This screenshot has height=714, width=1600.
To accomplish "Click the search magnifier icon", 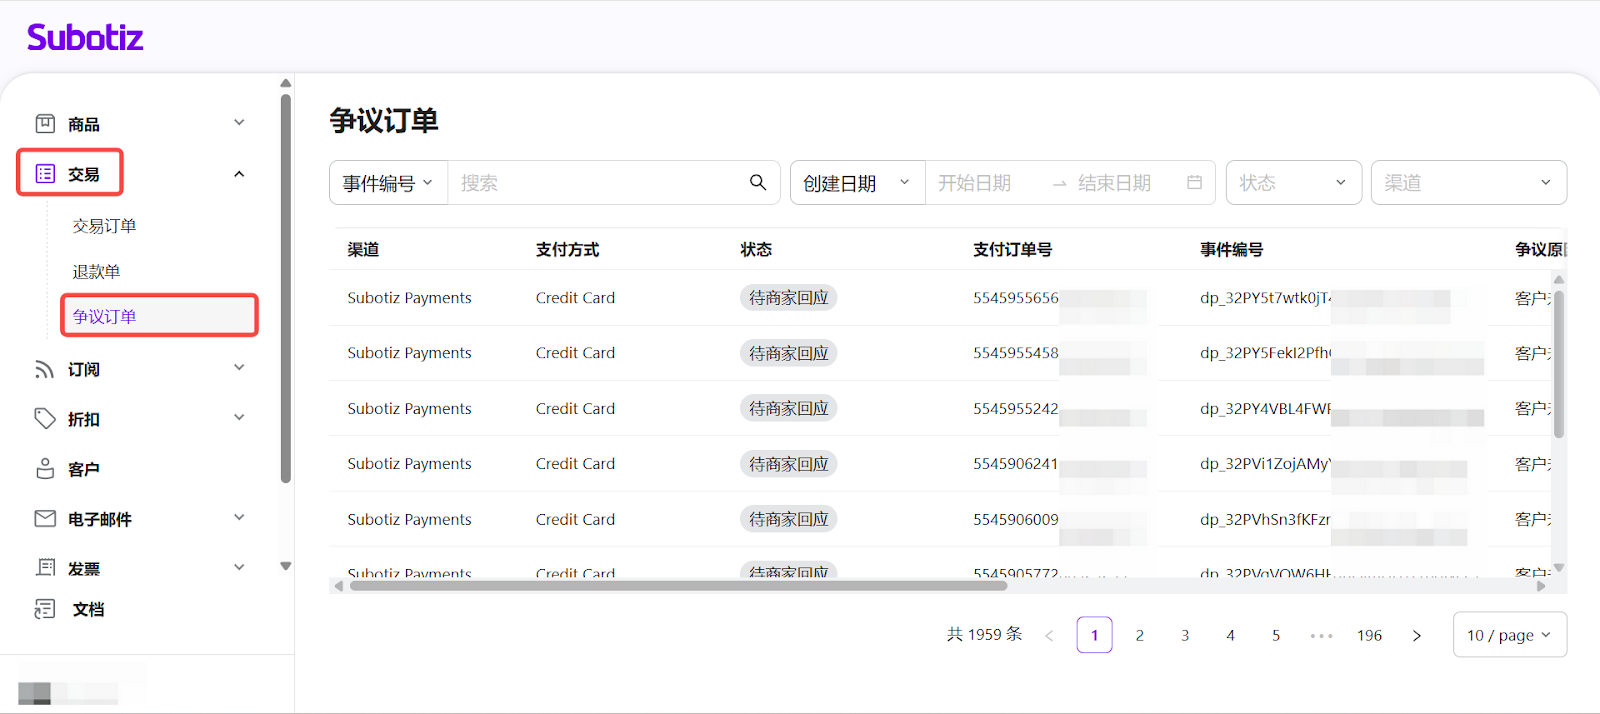I will tap(758, 182).
